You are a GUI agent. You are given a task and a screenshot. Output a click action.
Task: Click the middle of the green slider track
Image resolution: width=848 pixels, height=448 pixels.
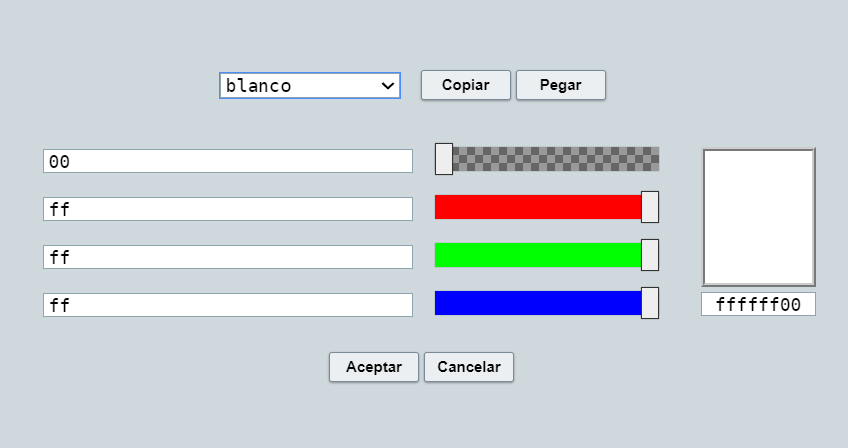(x=547, y=255)
